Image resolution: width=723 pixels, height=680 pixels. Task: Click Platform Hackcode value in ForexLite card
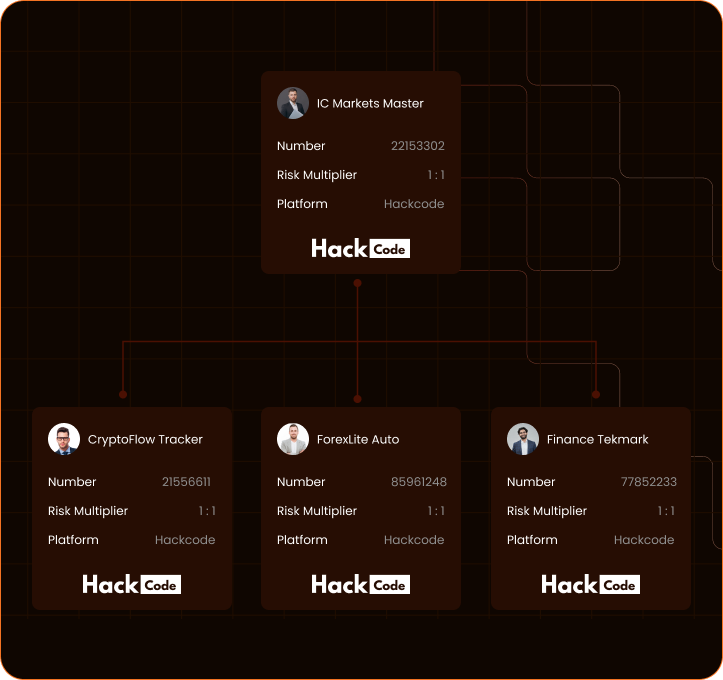pos(414,540)
